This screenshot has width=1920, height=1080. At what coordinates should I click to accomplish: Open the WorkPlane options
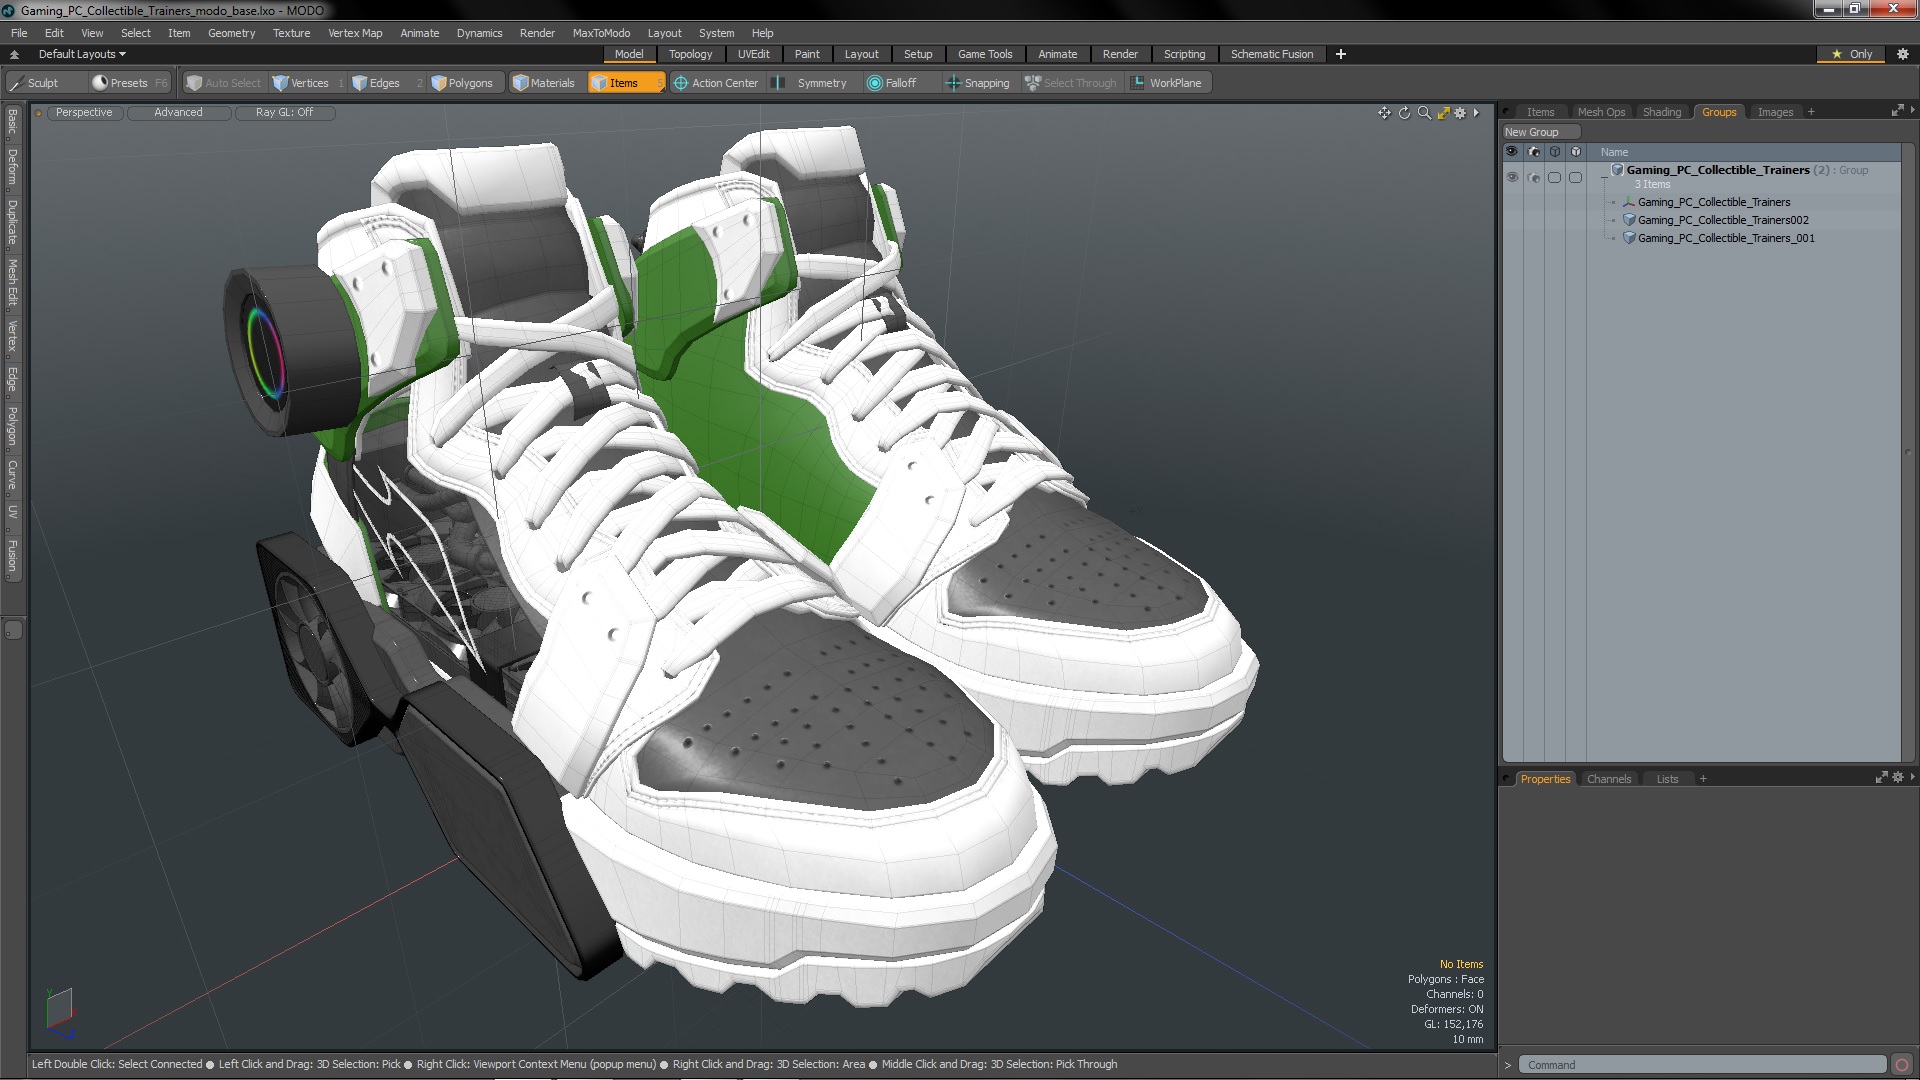[1166, 83]
